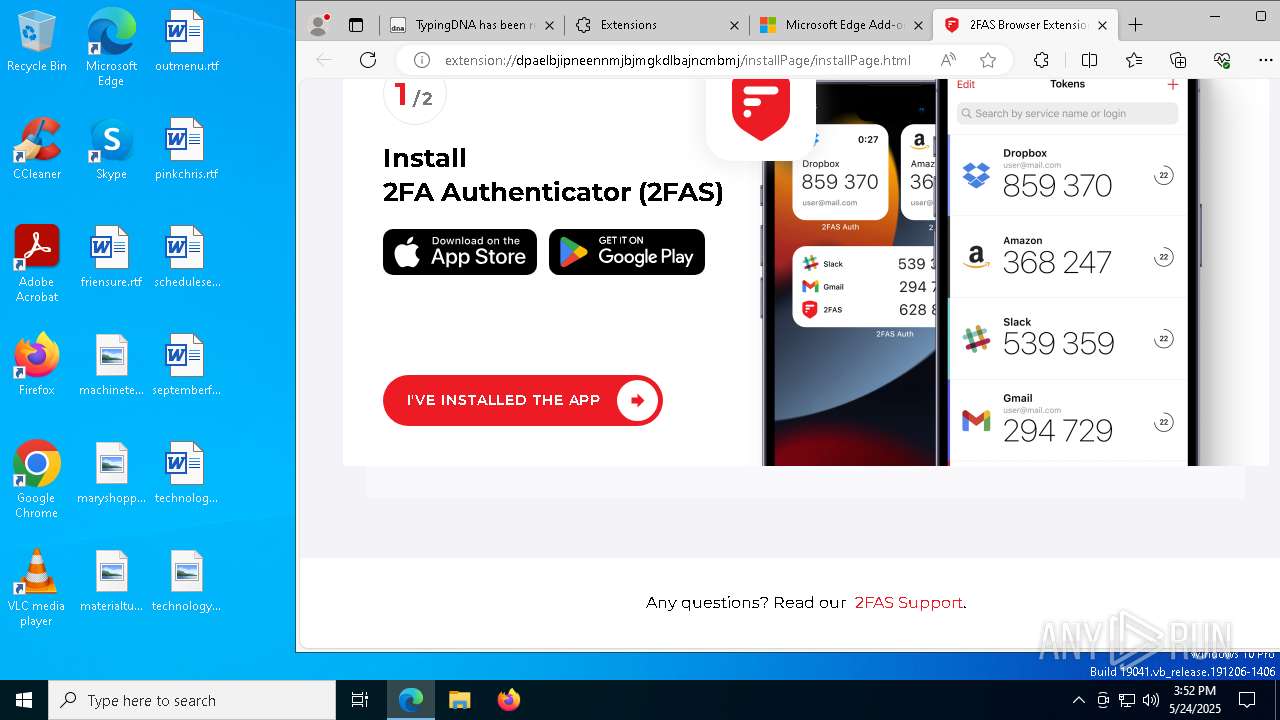Open Edge profile avatar icon
This screenshot has width=1280, height=720.
[320, 24]
